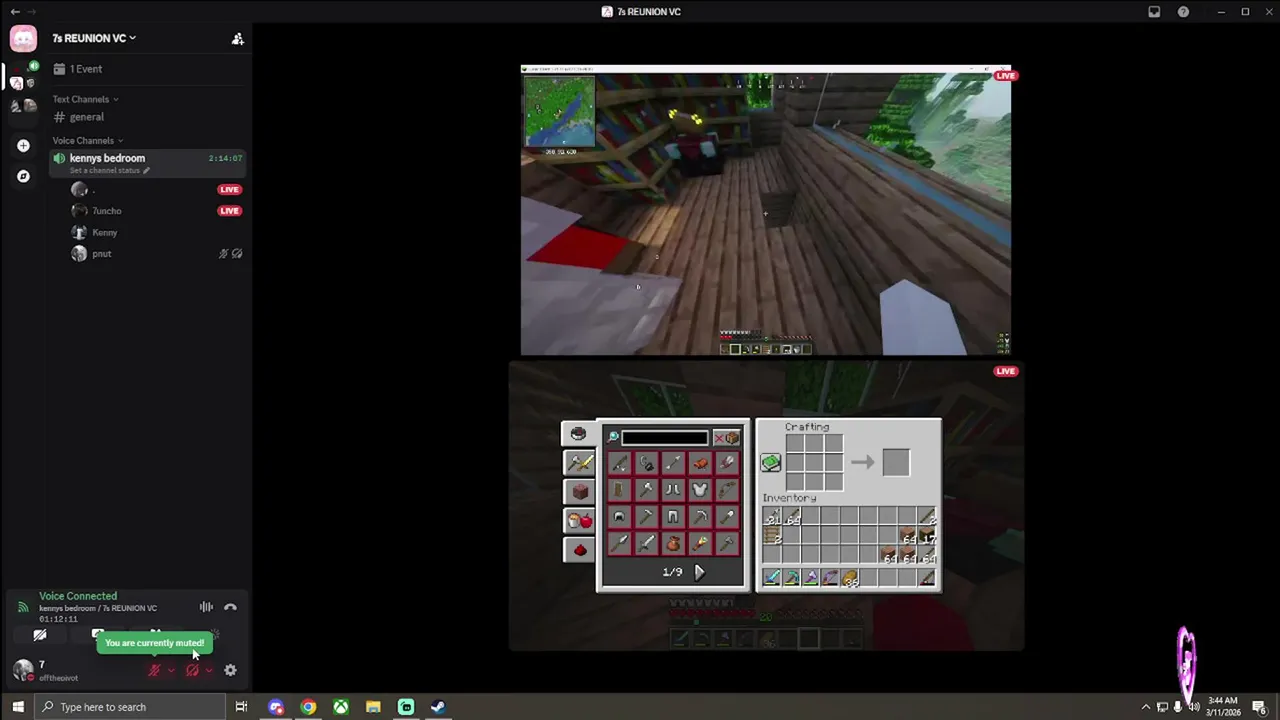This screenshot has height=720, width=1280.
Task: Unmute microphone in the user panel
Action: click(x=154, y=670)
